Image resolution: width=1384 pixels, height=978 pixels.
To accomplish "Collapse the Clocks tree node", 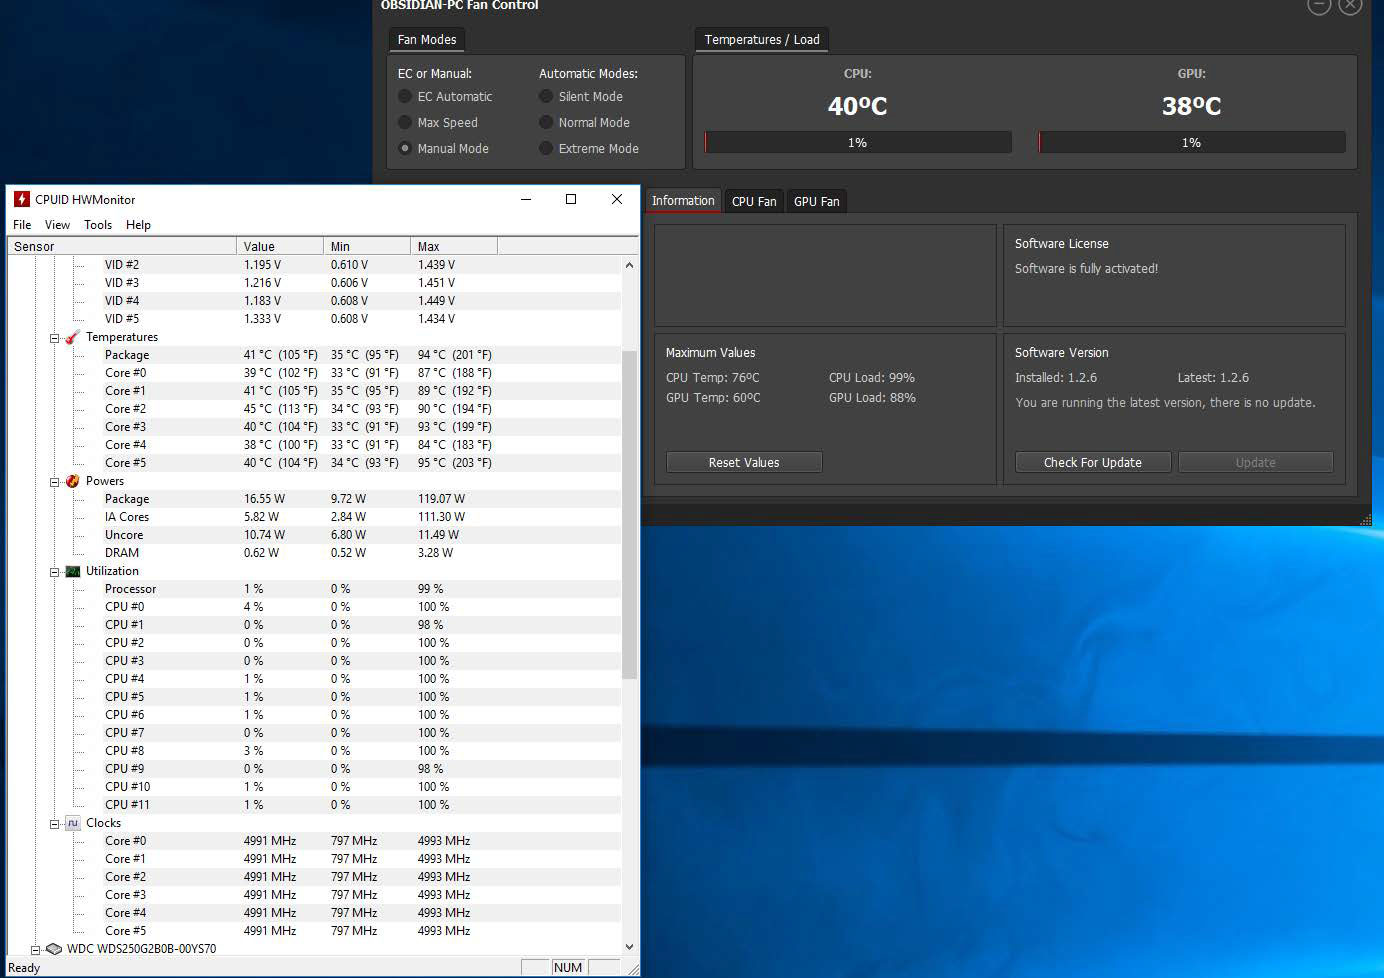I will pyautogui.click(x=55, y=824).
